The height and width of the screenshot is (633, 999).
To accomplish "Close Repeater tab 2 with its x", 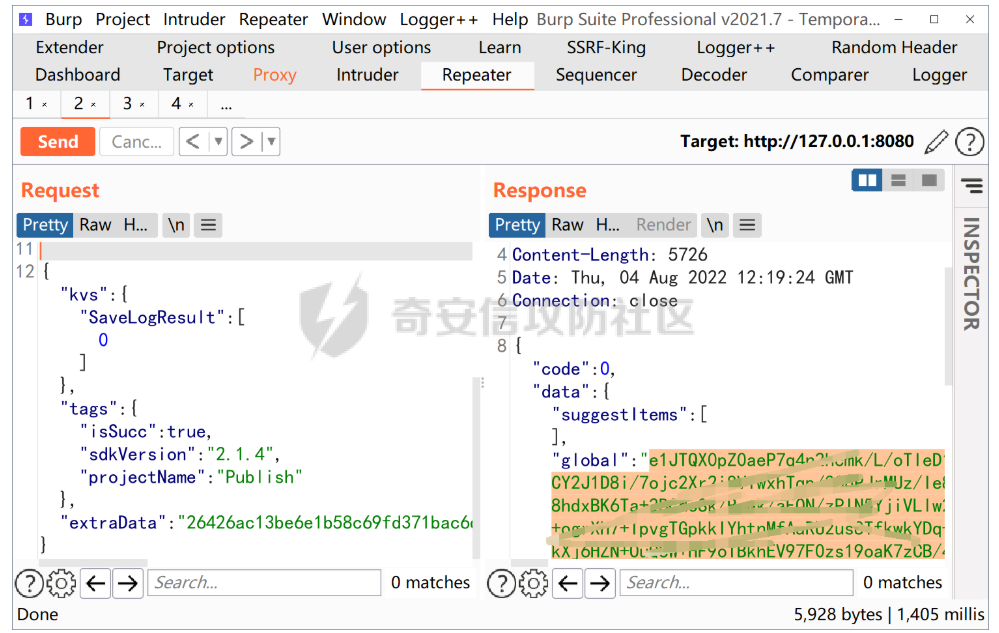I will click(x=93, y=104).
